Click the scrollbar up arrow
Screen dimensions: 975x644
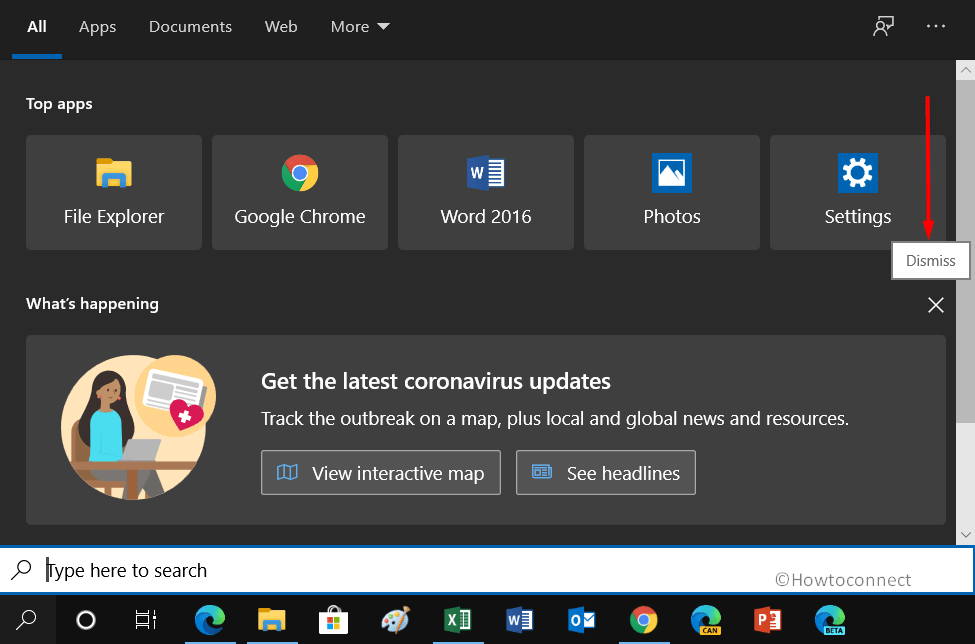tap(965, 70)
